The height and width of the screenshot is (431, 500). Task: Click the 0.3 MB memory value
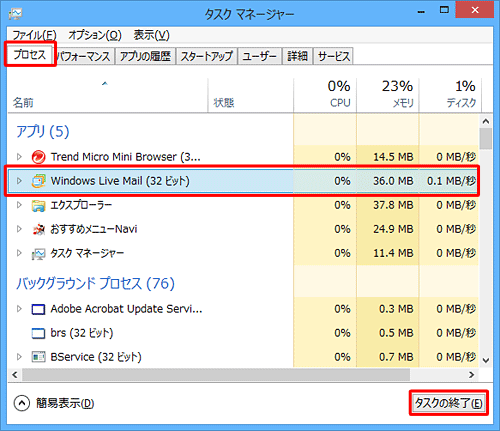coord(396,309)
